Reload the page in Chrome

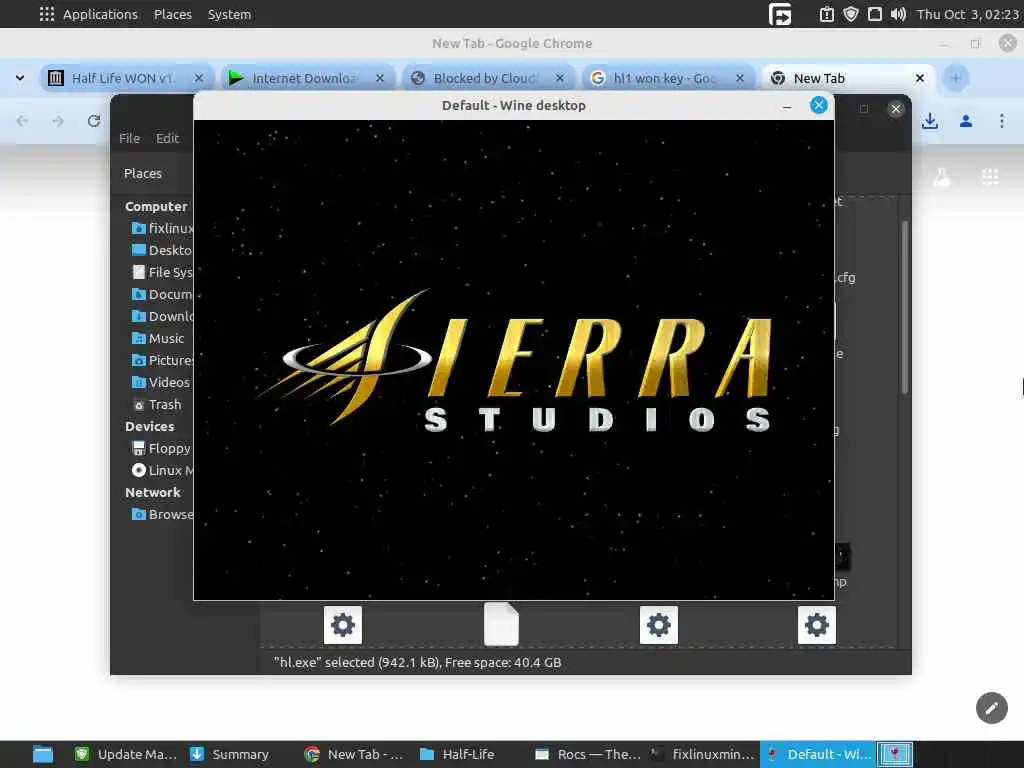(x=94, y=121)
